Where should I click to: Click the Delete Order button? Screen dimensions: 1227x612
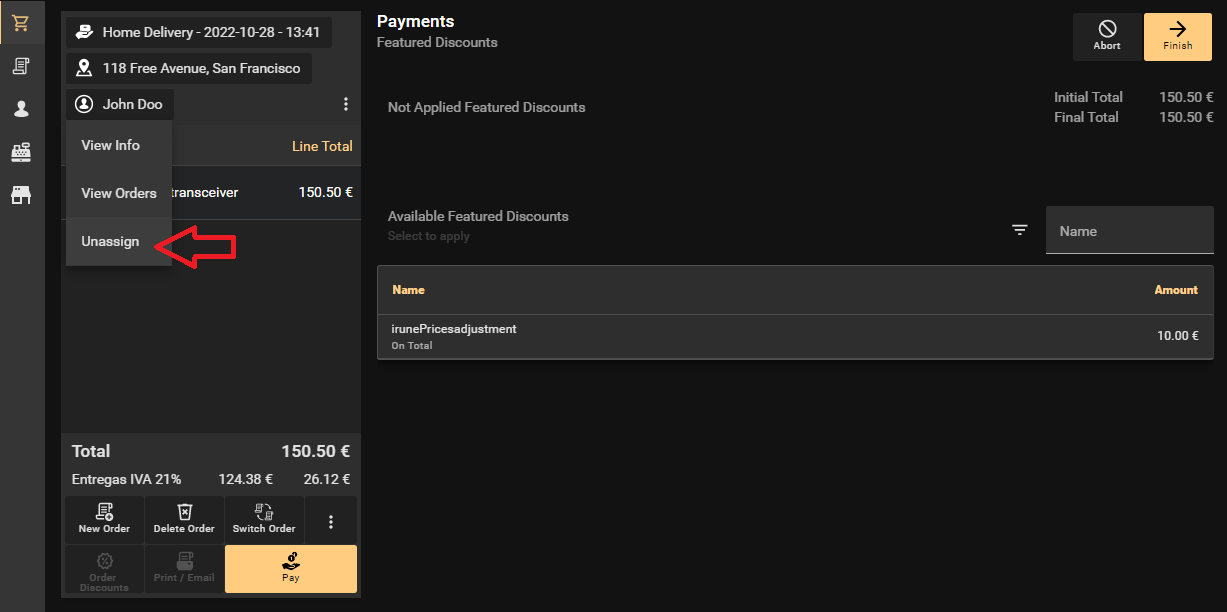184,520
